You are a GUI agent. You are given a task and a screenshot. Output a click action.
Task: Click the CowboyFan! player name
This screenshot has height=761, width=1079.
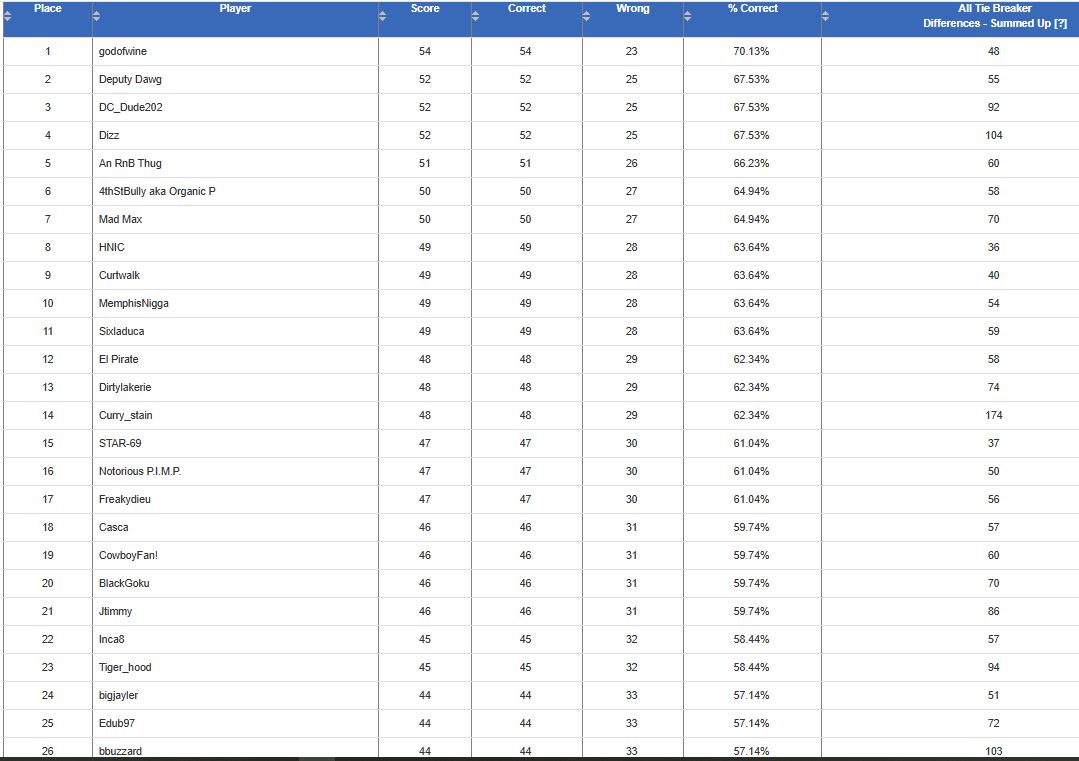tap(129, 555)
